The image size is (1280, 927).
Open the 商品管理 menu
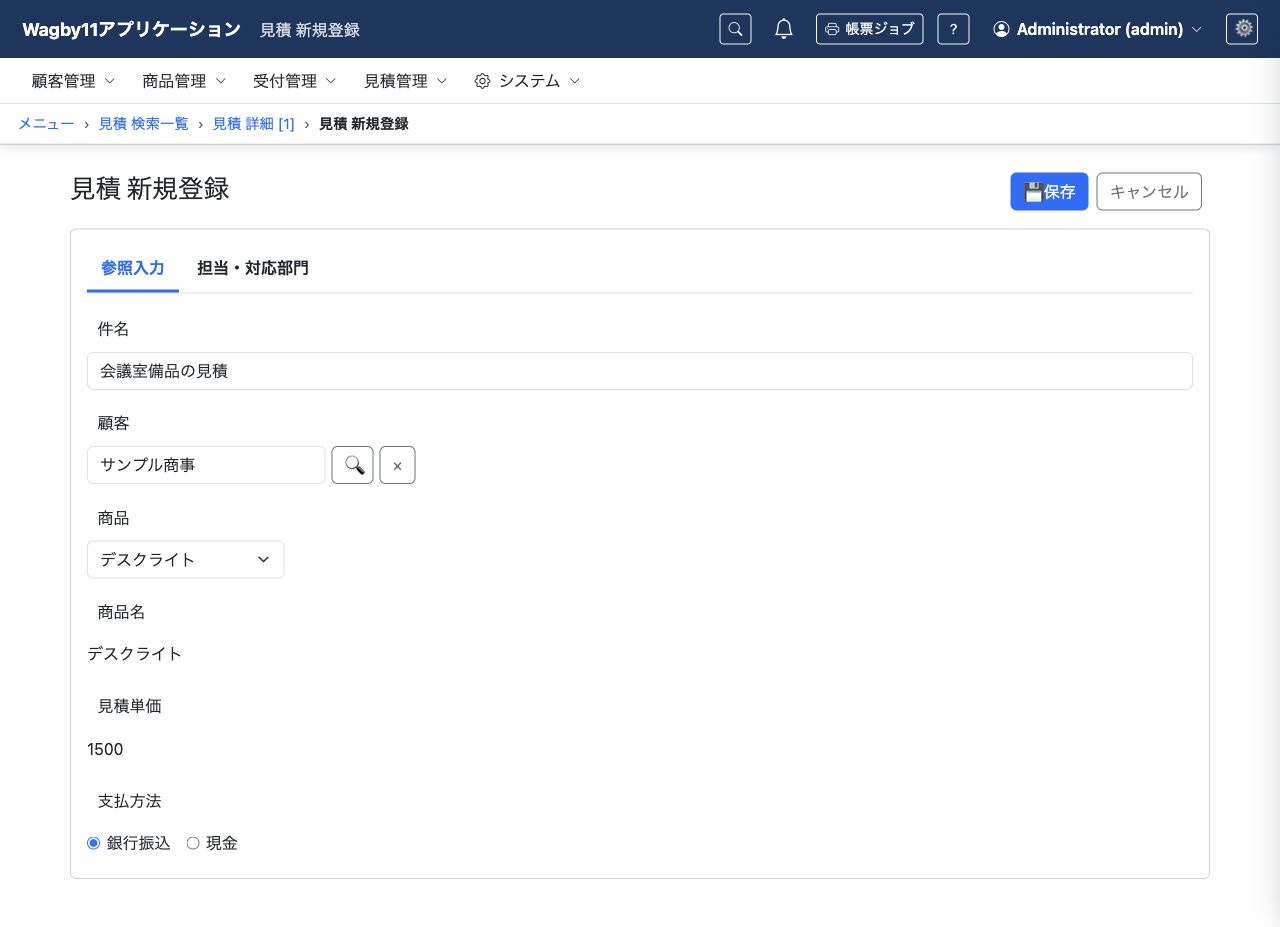coord(184,81)
